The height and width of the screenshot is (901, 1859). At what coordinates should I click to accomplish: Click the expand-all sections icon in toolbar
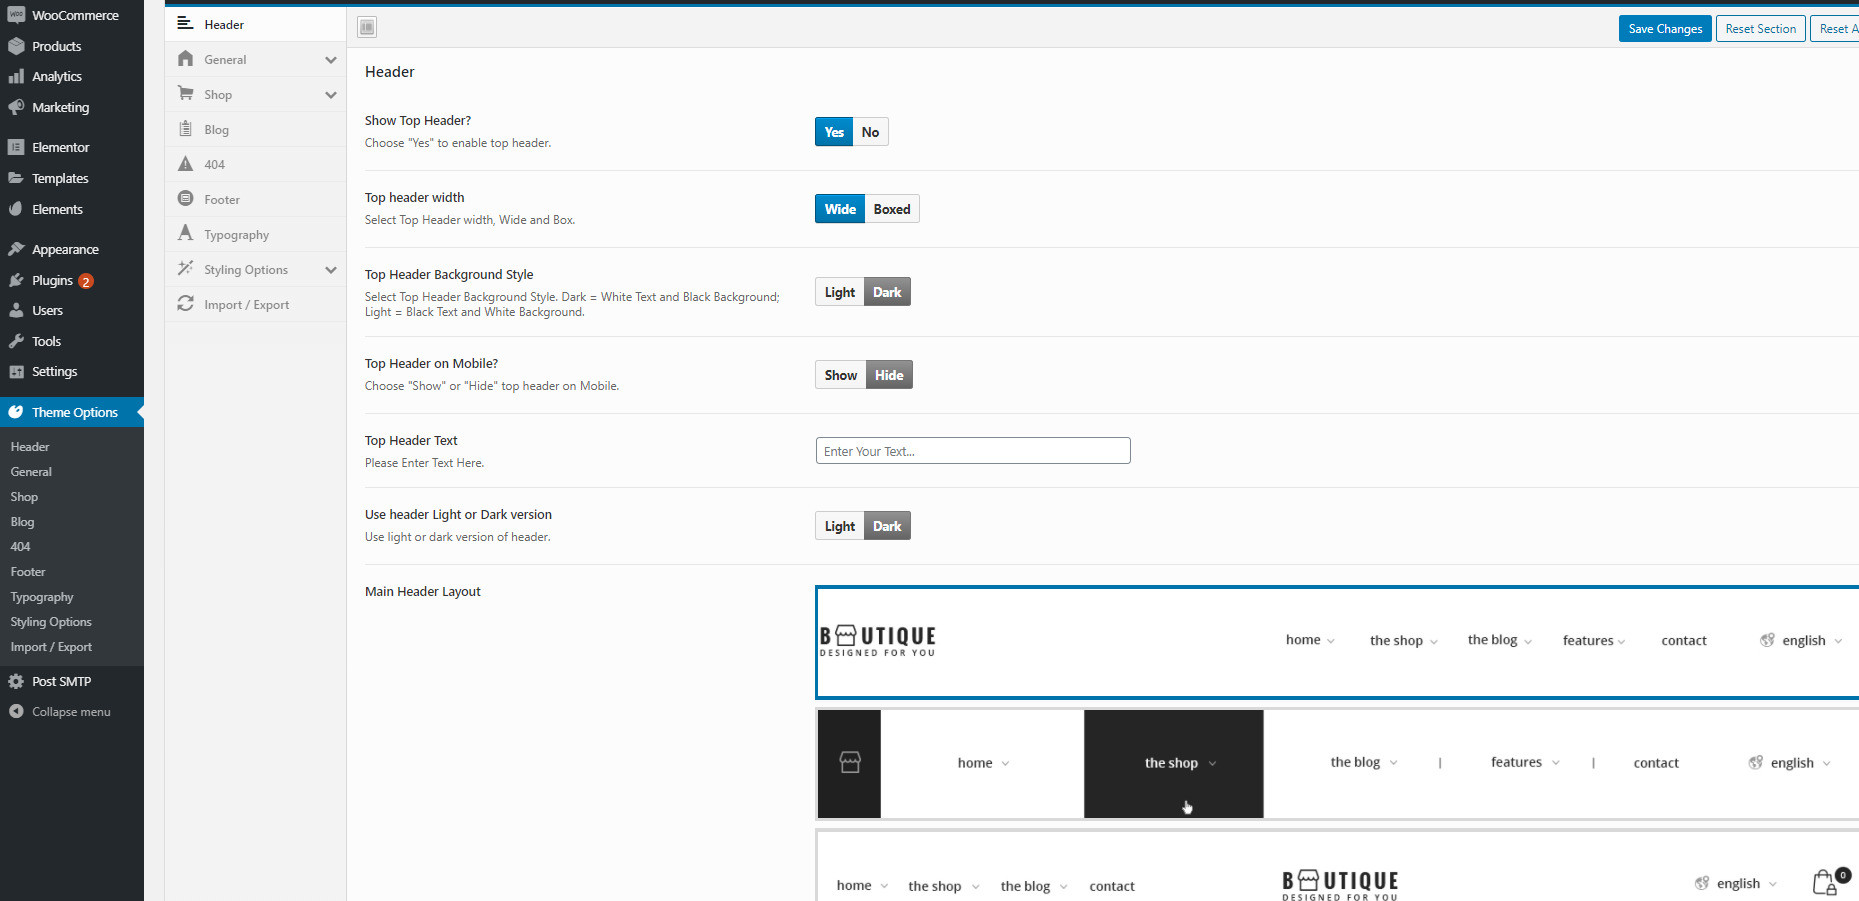367,27
